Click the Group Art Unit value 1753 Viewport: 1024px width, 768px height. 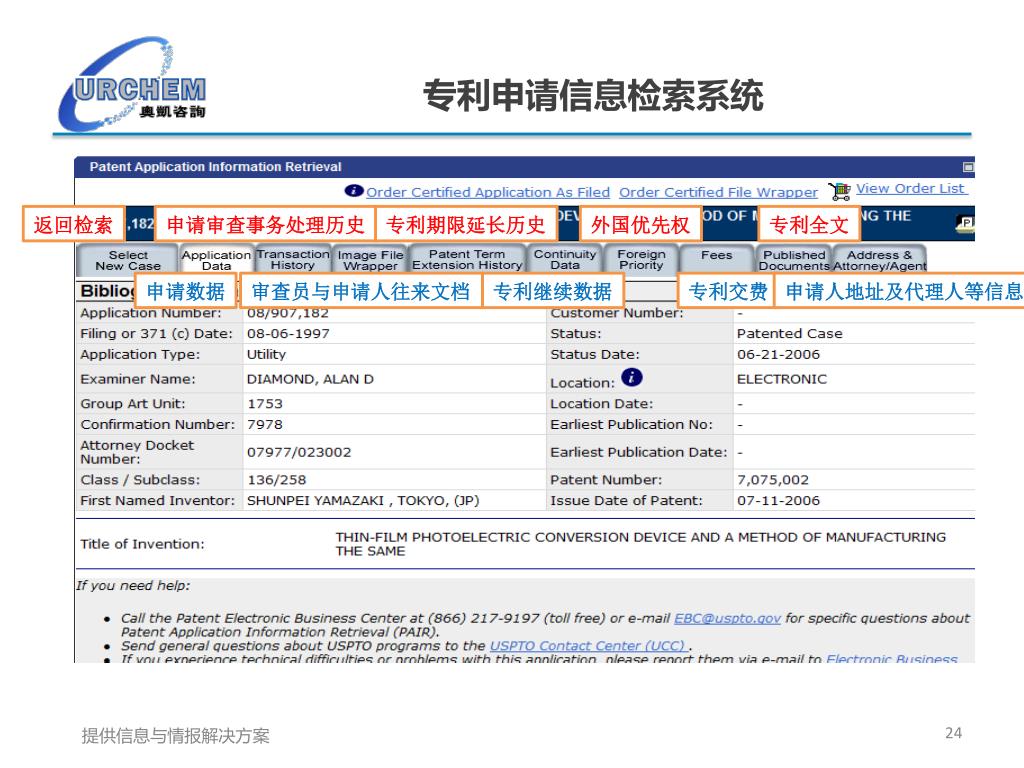[265, 404]
